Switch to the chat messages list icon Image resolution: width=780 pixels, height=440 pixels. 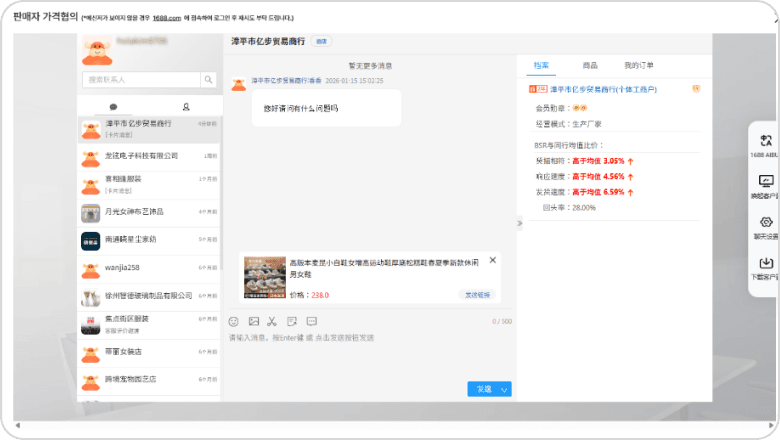113,106
